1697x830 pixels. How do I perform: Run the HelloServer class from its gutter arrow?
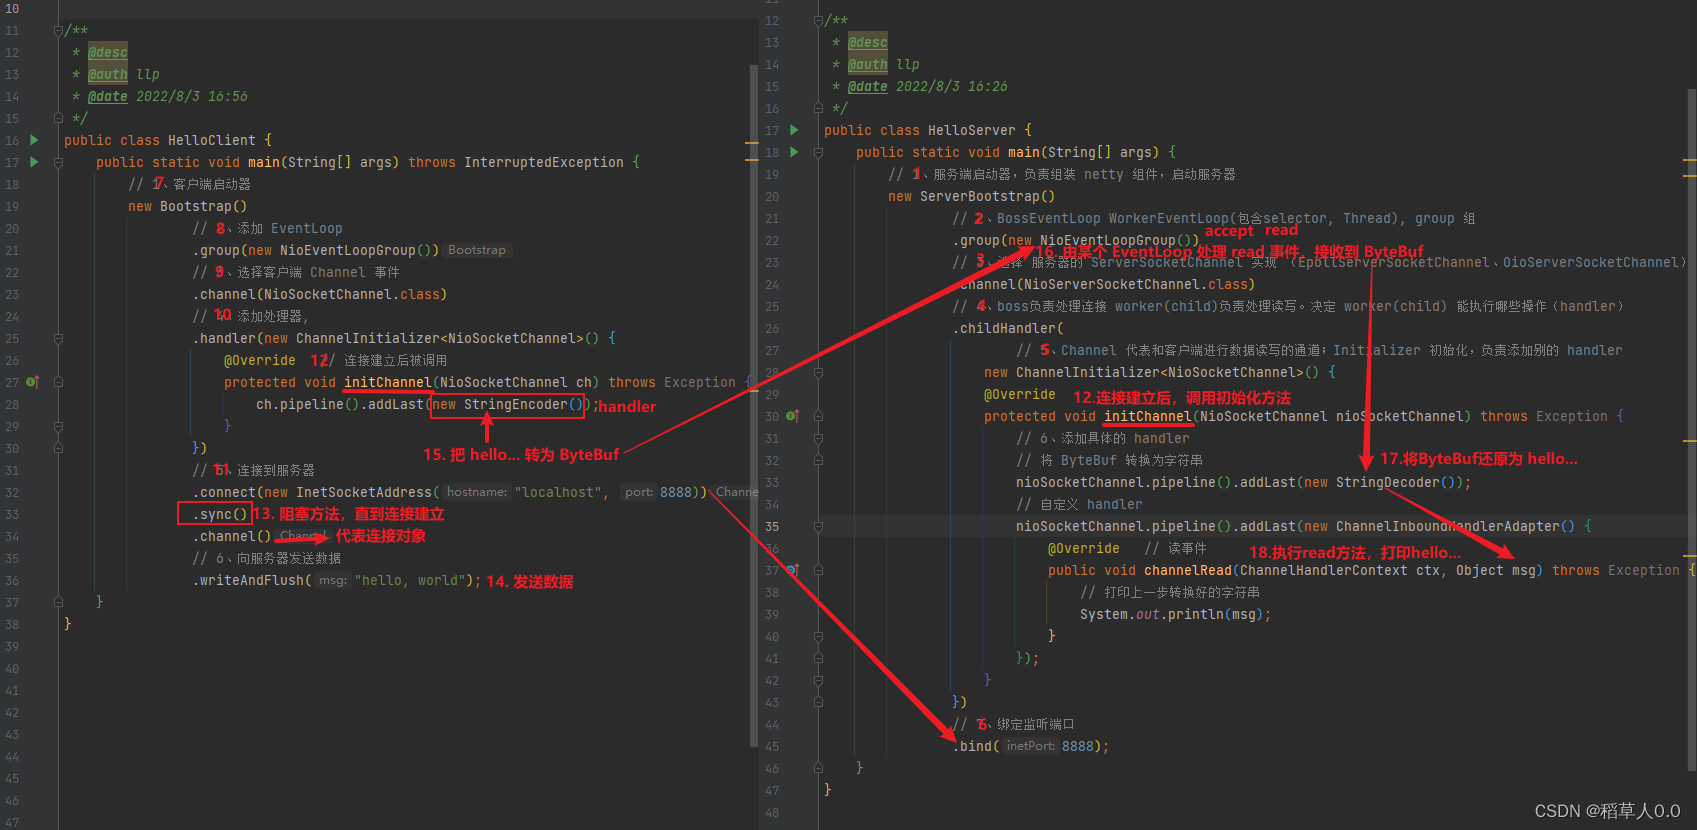(794, 130)
